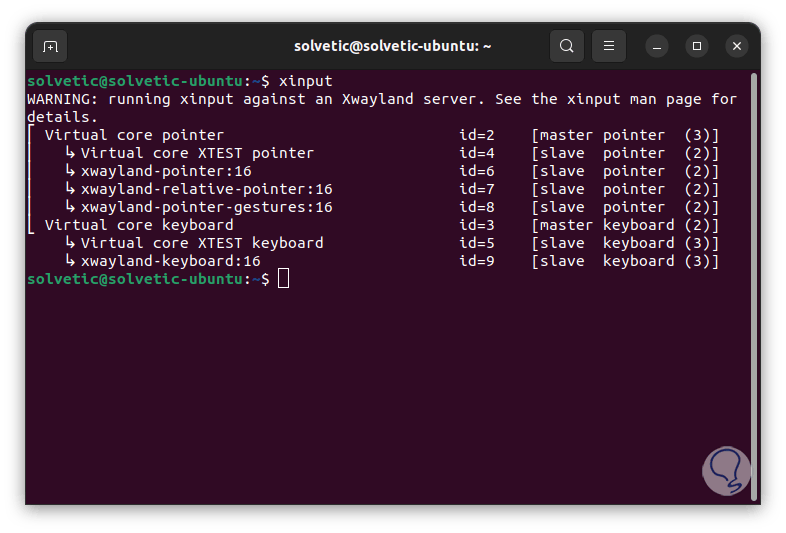Minimize the terminal window
786x533 pixels.
tap(657, 46)
